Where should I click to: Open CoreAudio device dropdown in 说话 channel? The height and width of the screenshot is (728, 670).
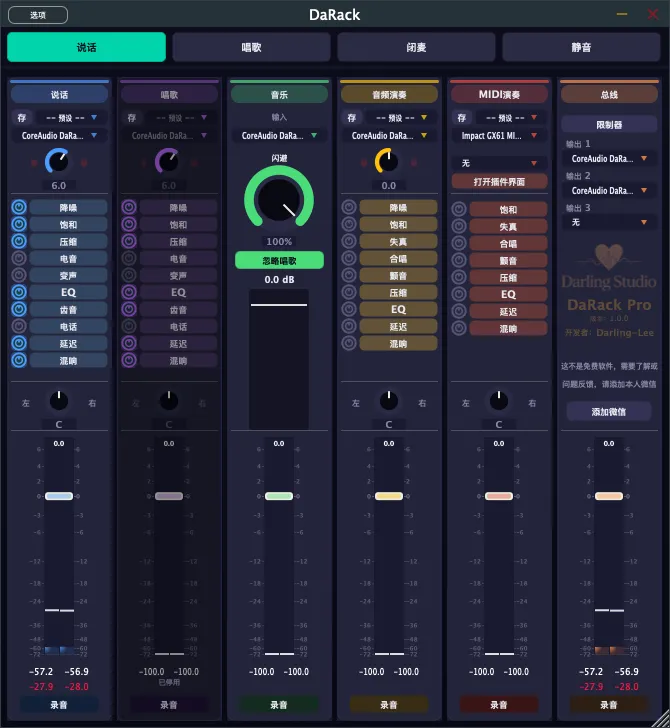[x=59, y=136]
